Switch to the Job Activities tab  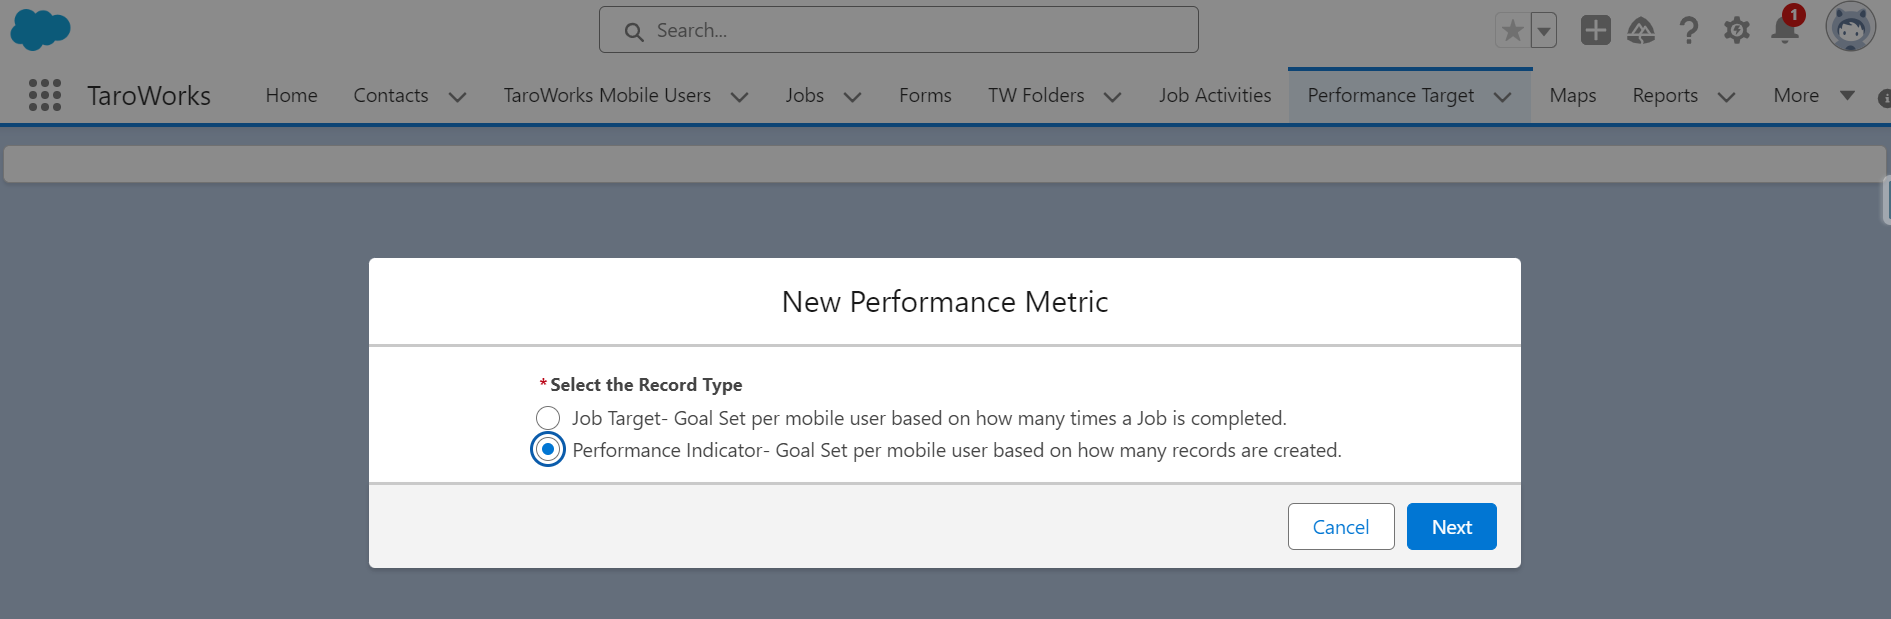point(1215,96)
